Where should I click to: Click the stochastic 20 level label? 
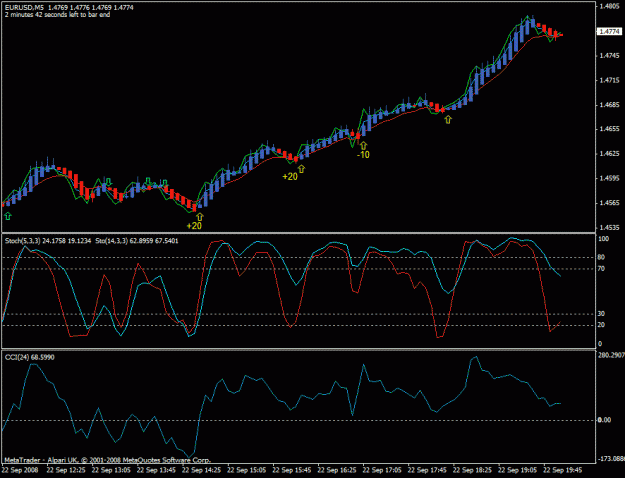[x=601, y=325]
